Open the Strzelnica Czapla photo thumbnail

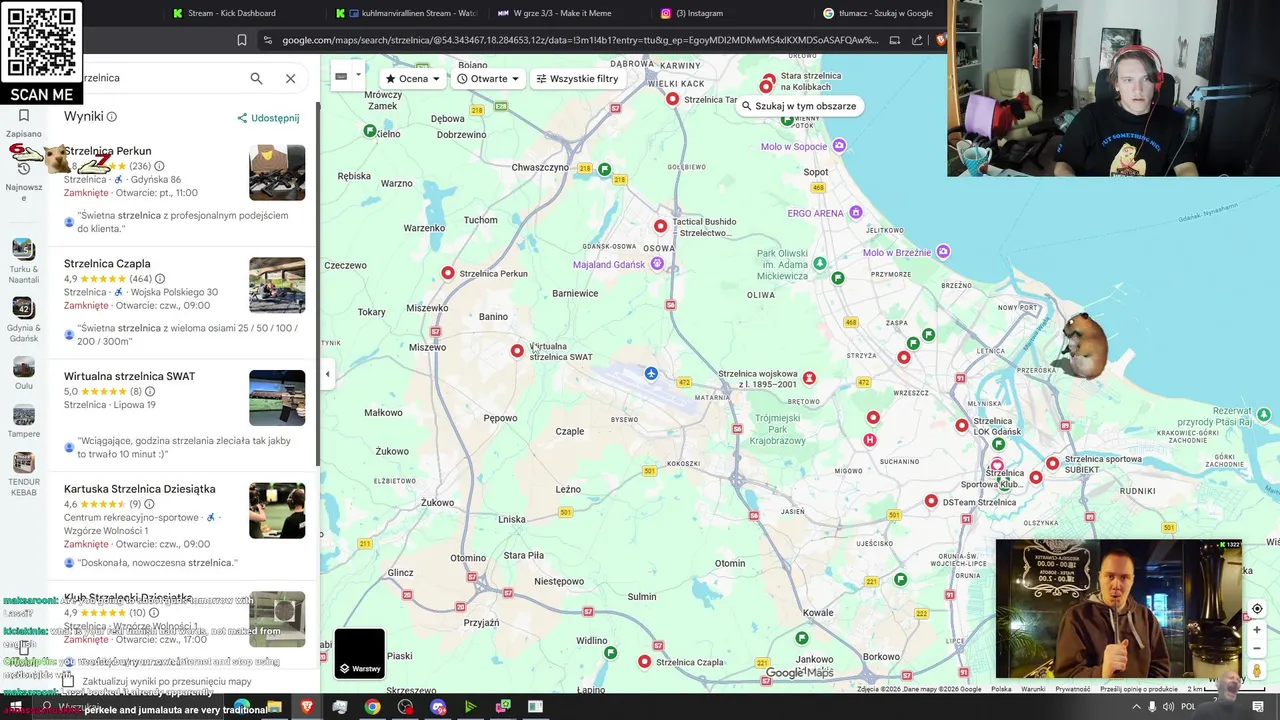pos(277,285)
